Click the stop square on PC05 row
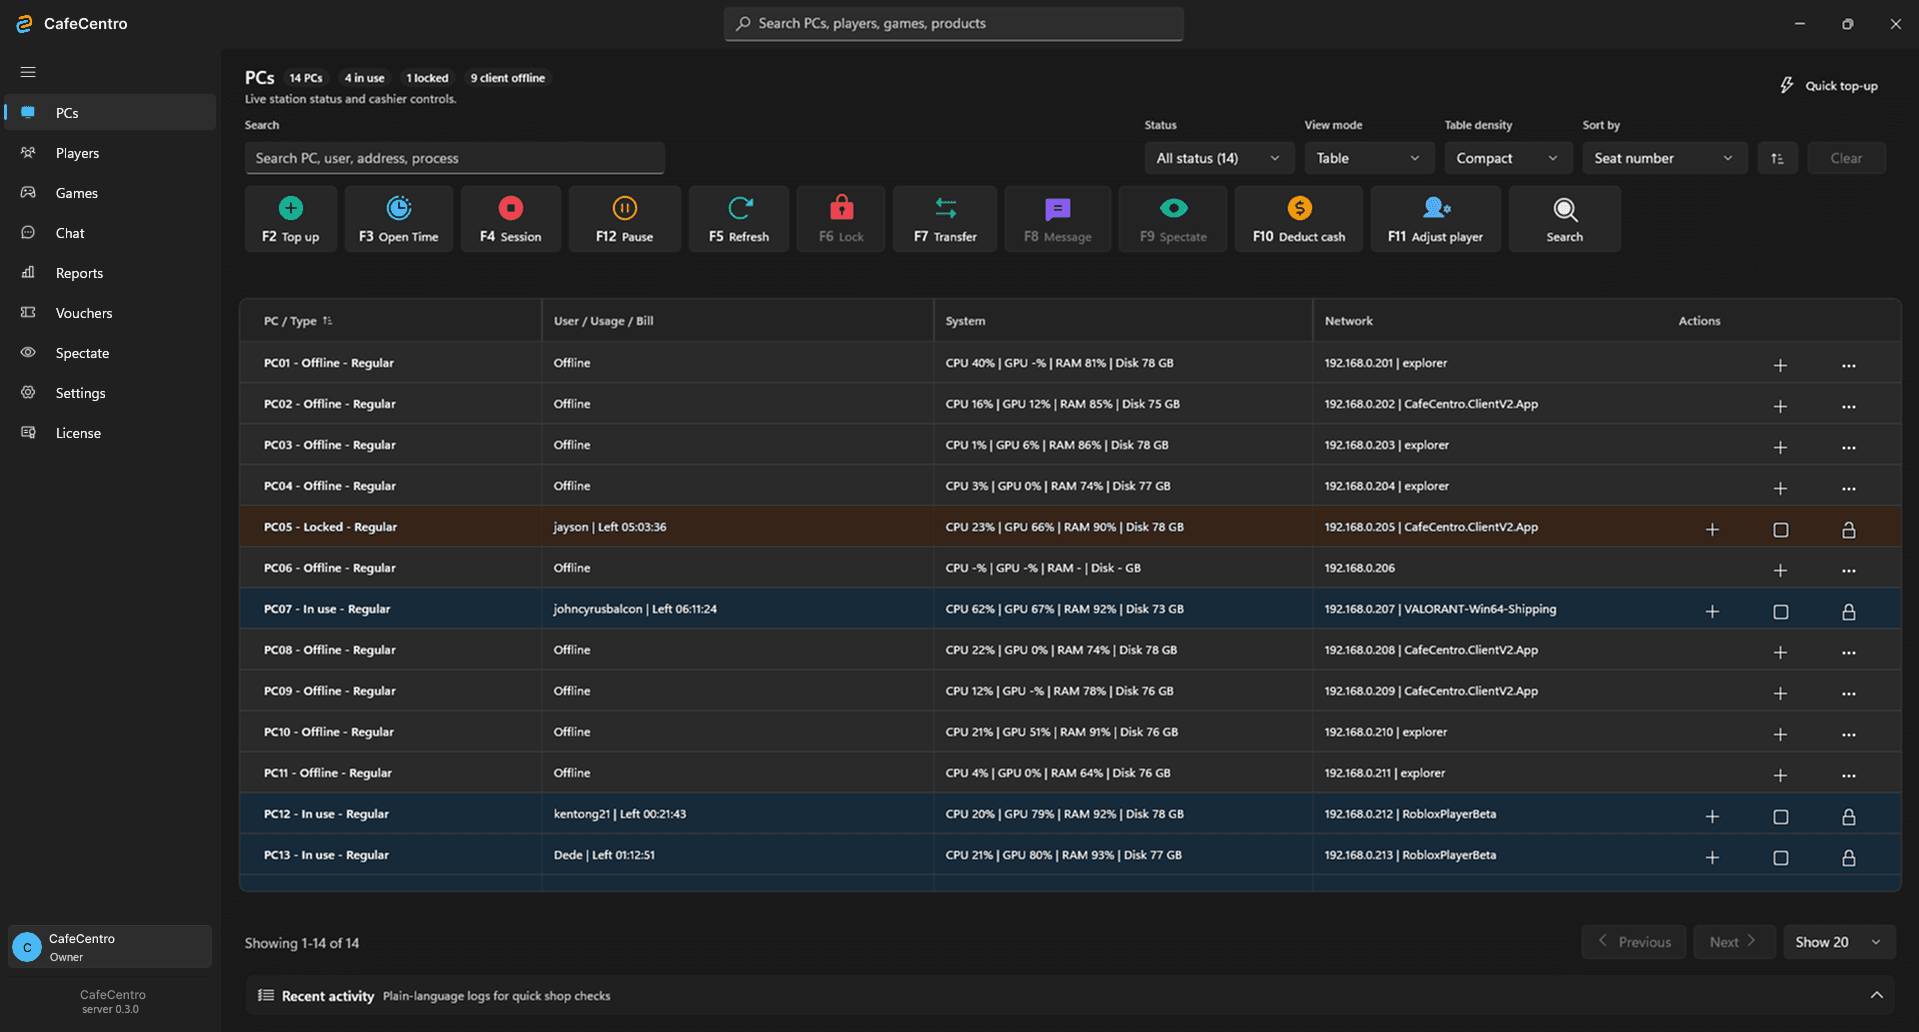Screen dimensions: 1919x1032 (1781, 529)
